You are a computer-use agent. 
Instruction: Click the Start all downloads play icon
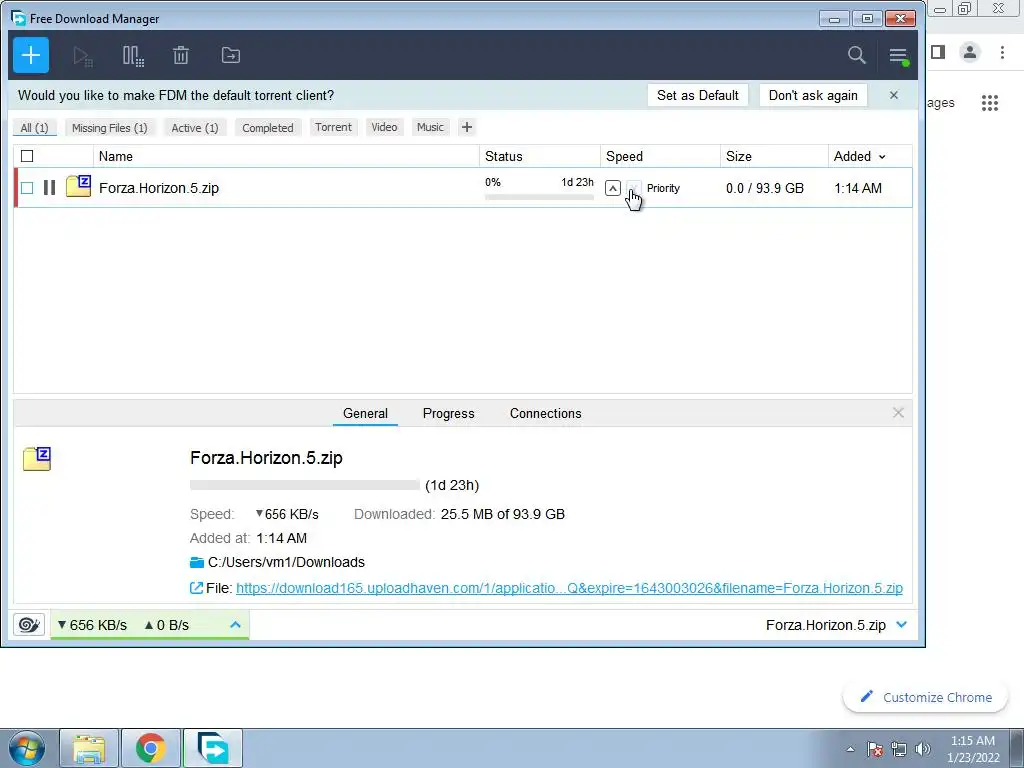82,56
